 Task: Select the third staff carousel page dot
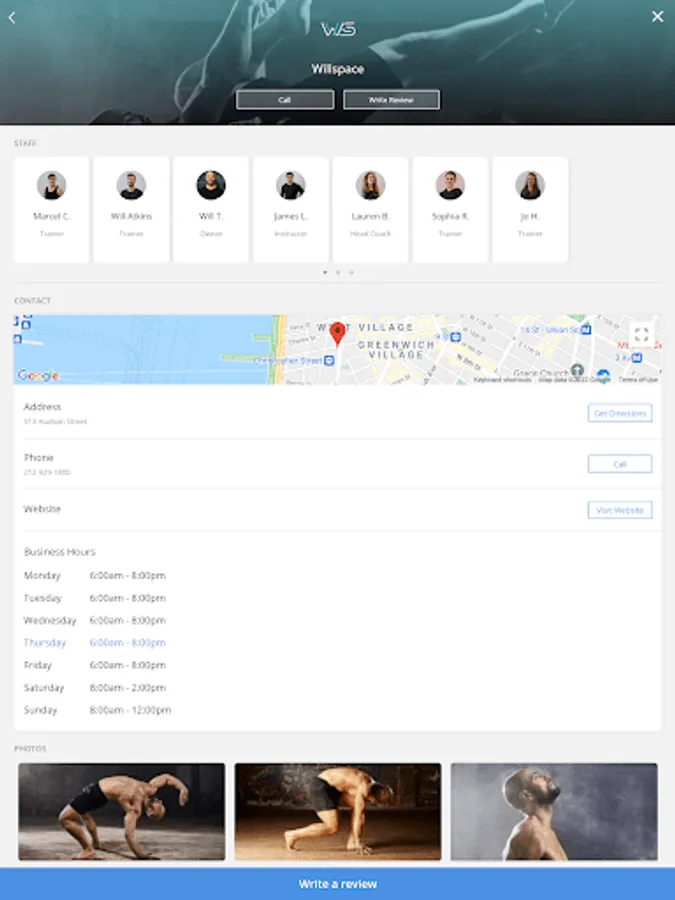[351, 272]
